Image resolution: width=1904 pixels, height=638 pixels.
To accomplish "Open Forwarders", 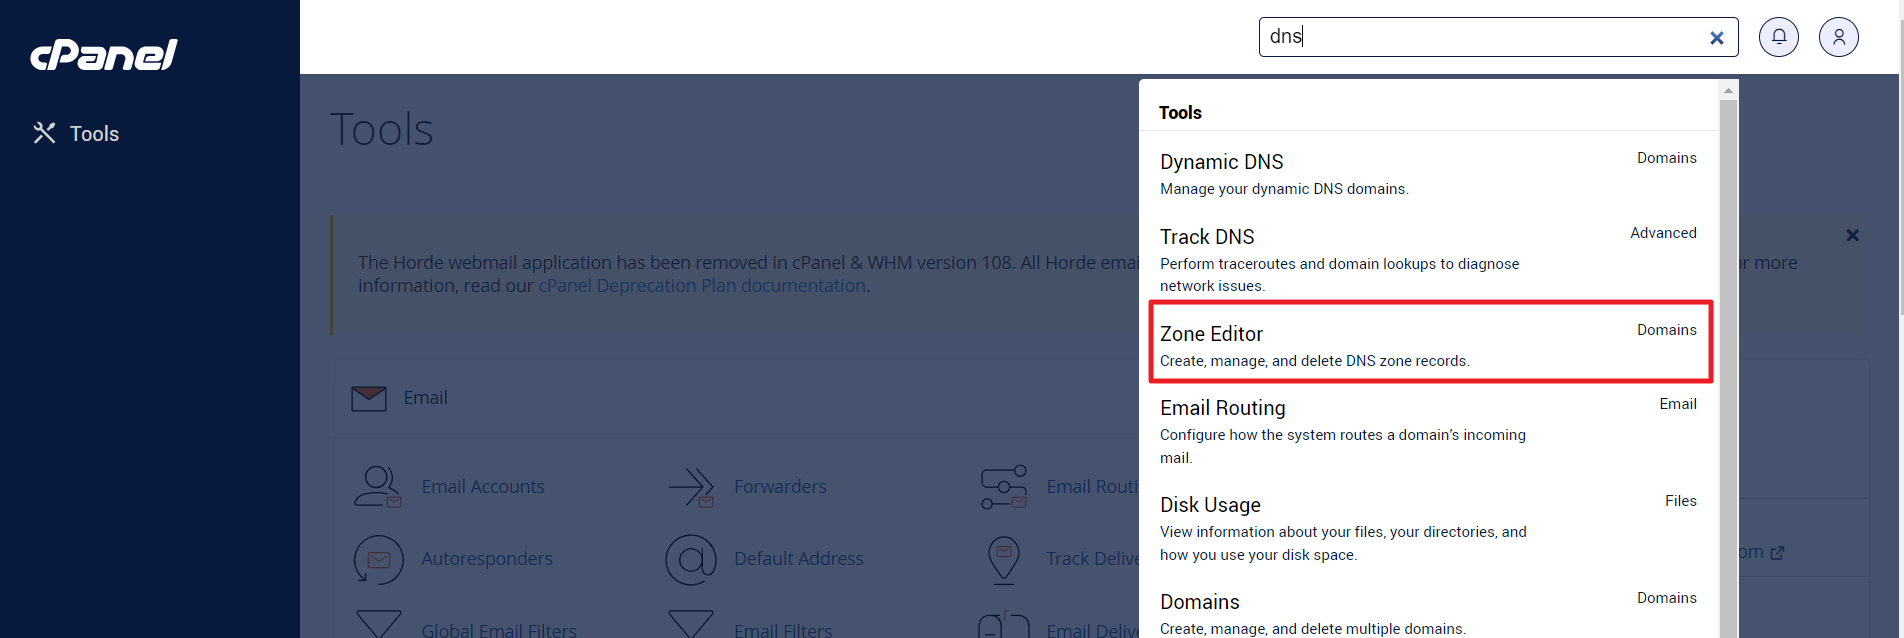I will 780,487.
